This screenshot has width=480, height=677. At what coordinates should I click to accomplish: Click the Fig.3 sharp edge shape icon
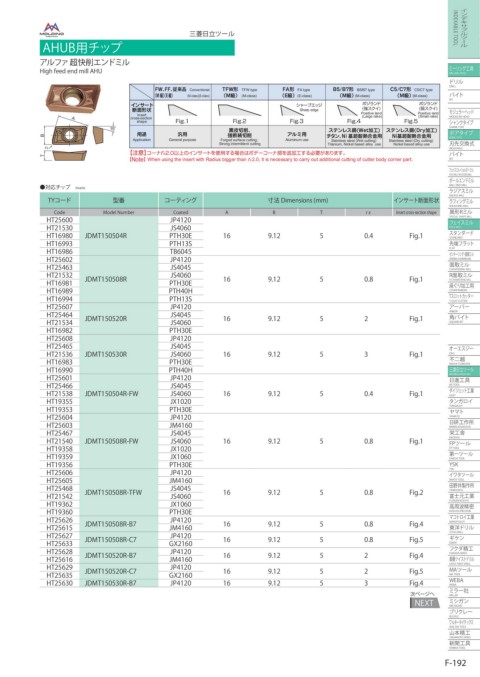point(290,111)
